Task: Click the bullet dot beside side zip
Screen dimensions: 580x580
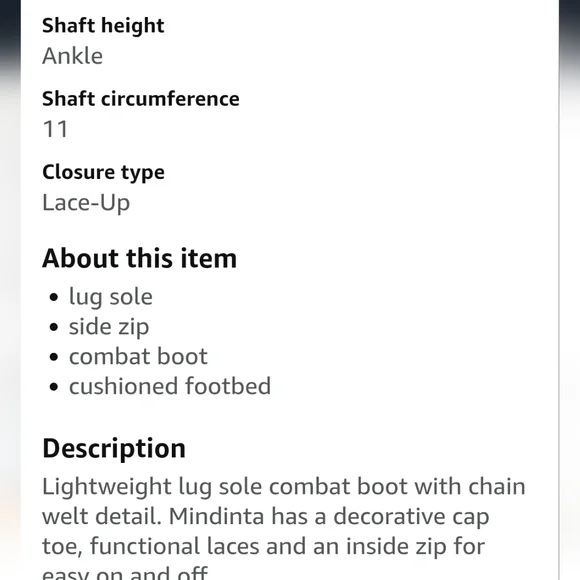Action: [x=54, y=327]
